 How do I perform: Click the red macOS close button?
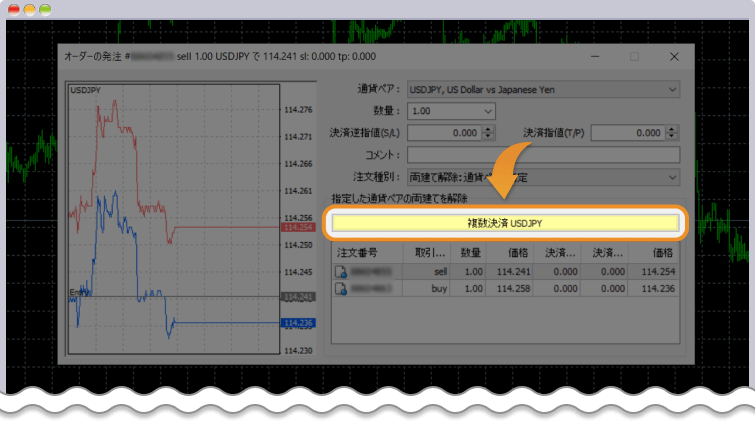click(13, 9)
